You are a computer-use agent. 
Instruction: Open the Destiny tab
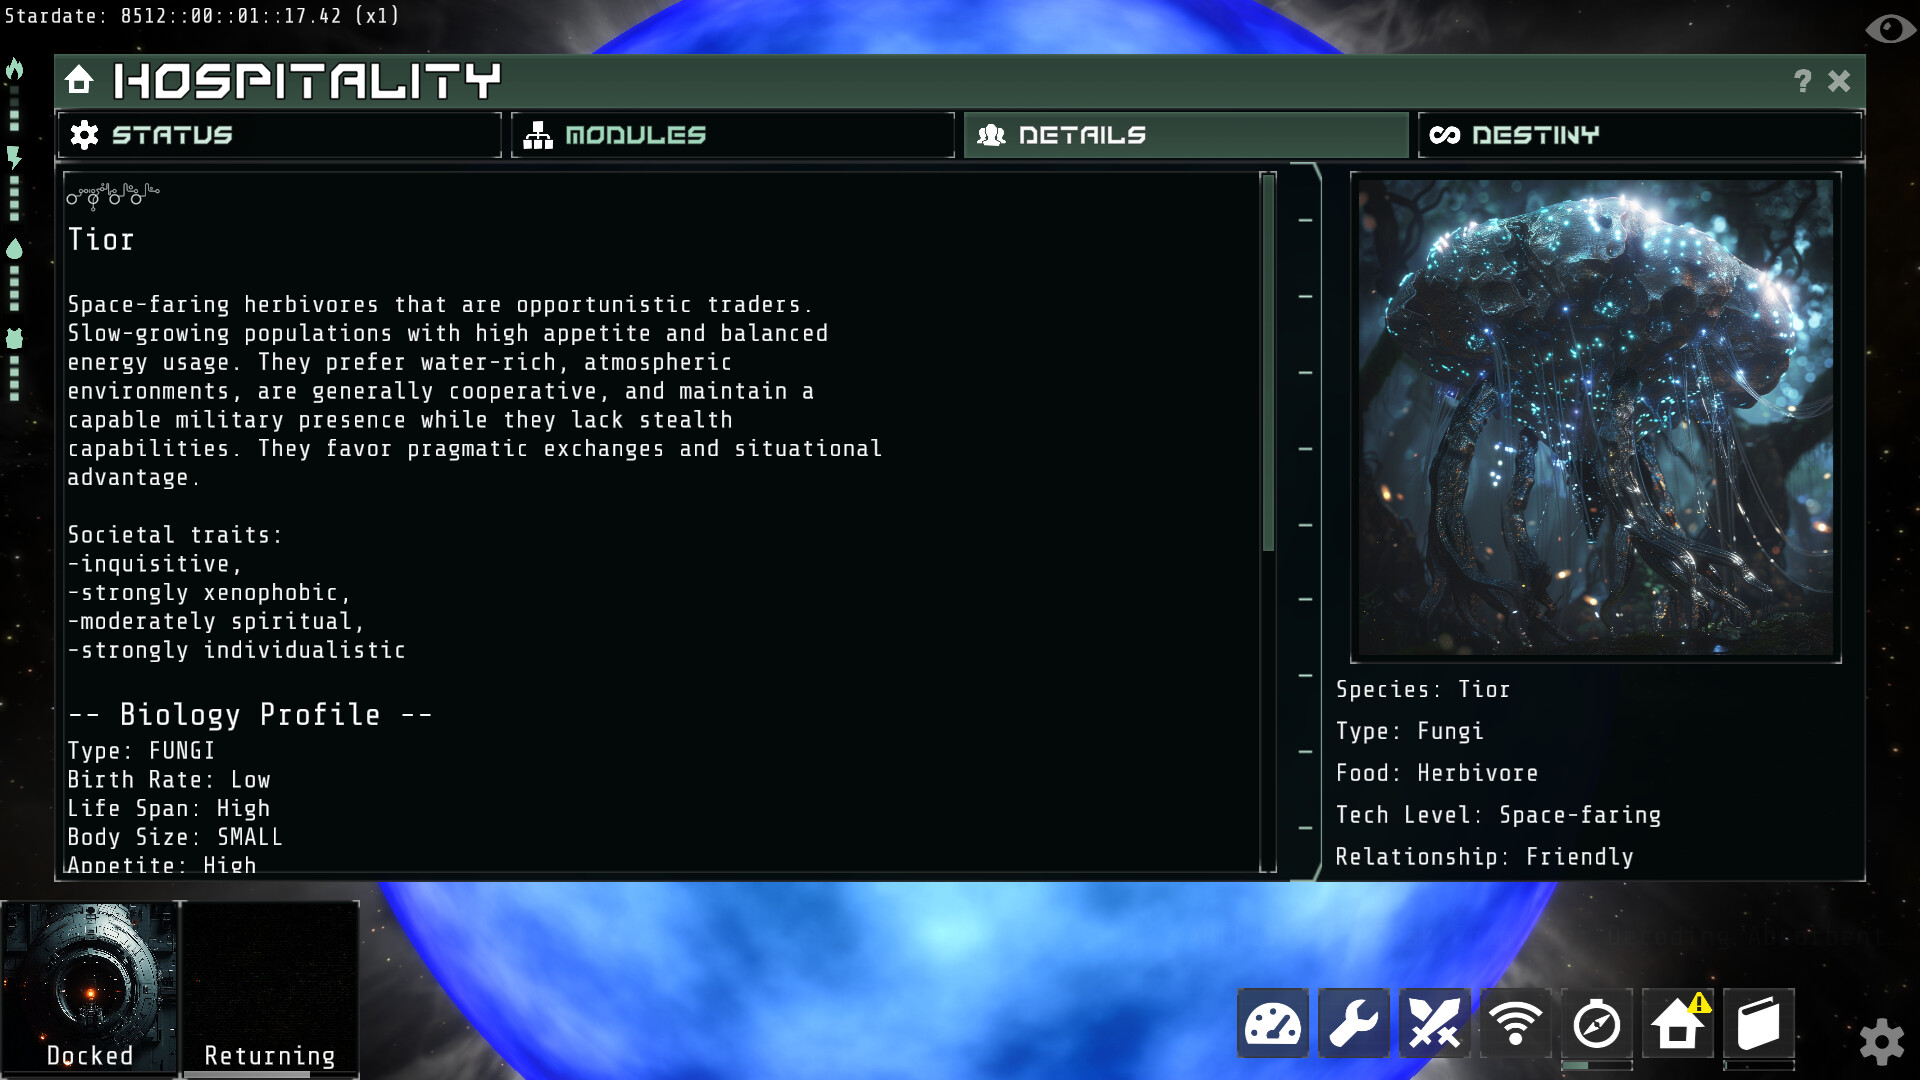click(x=1638, y=135)
